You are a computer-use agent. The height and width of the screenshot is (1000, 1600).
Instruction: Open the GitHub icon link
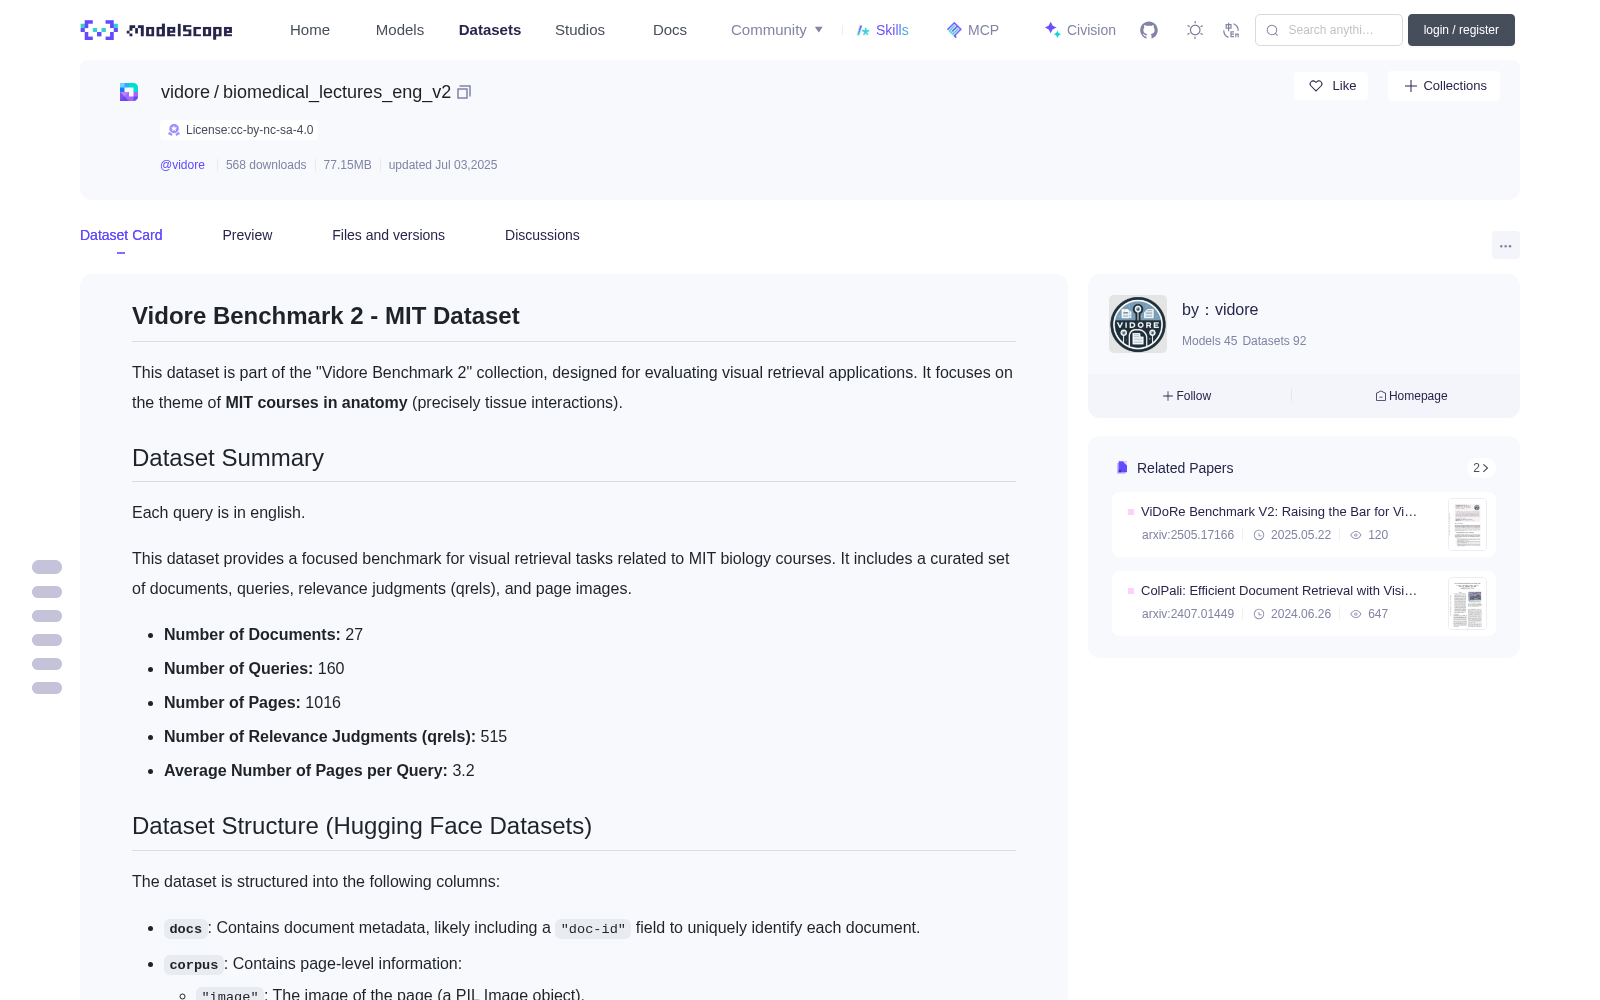coord(1149,30)
